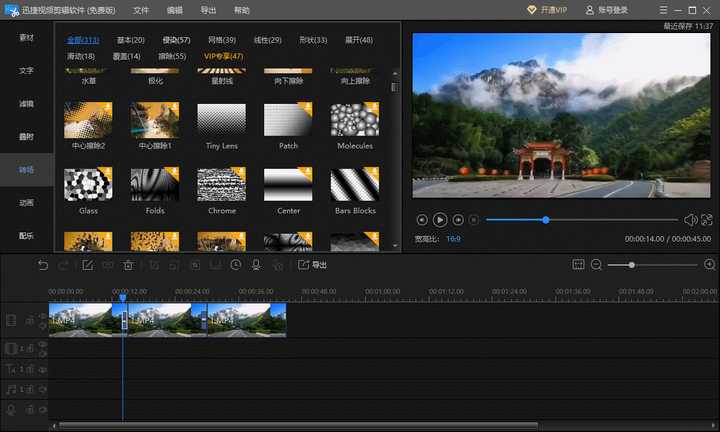Select the Glass transition thumbnail
The width and height of the screenshot is (720, 432).
pos(88,185)
